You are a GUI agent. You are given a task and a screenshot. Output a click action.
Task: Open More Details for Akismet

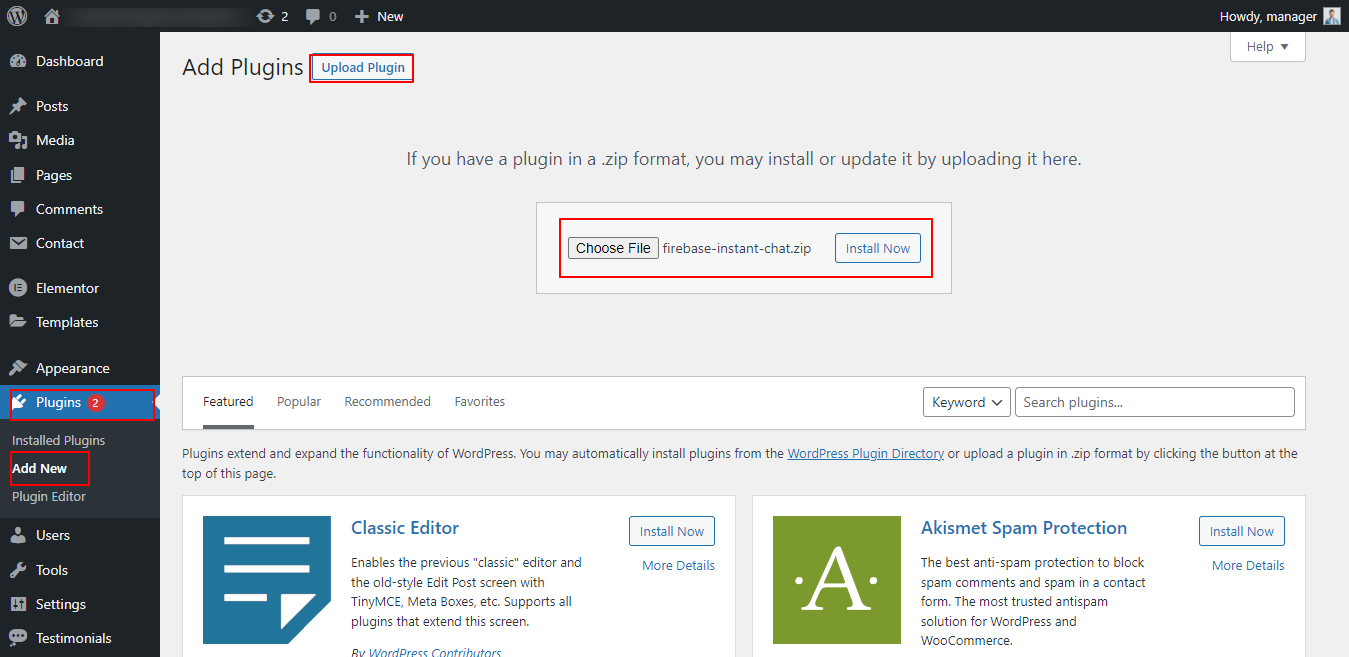[1248, 565]
